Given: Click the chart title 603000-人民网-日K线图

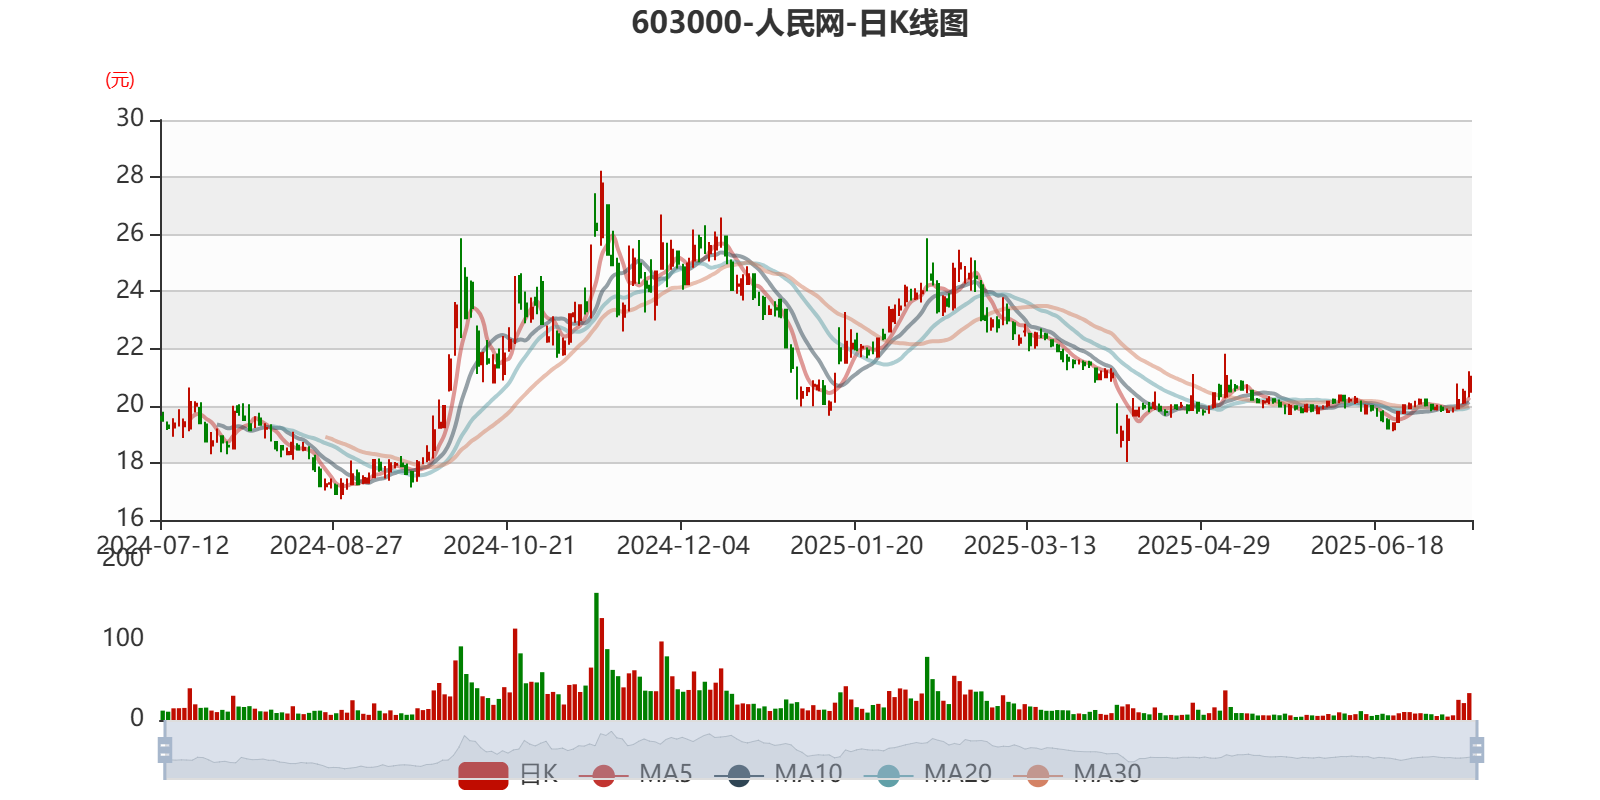Looking at the screenshot, I should pos(800,23).
